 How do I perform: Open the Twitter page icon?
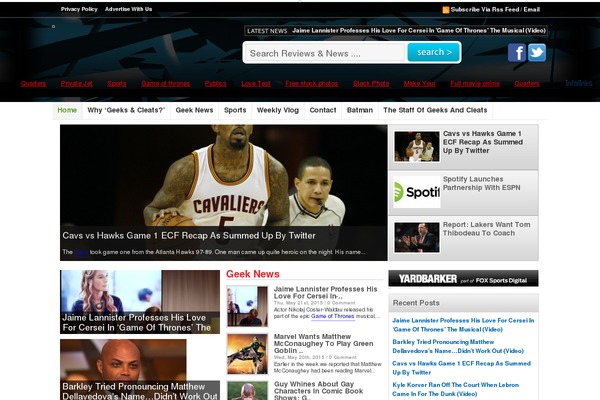tap(537, 52)
